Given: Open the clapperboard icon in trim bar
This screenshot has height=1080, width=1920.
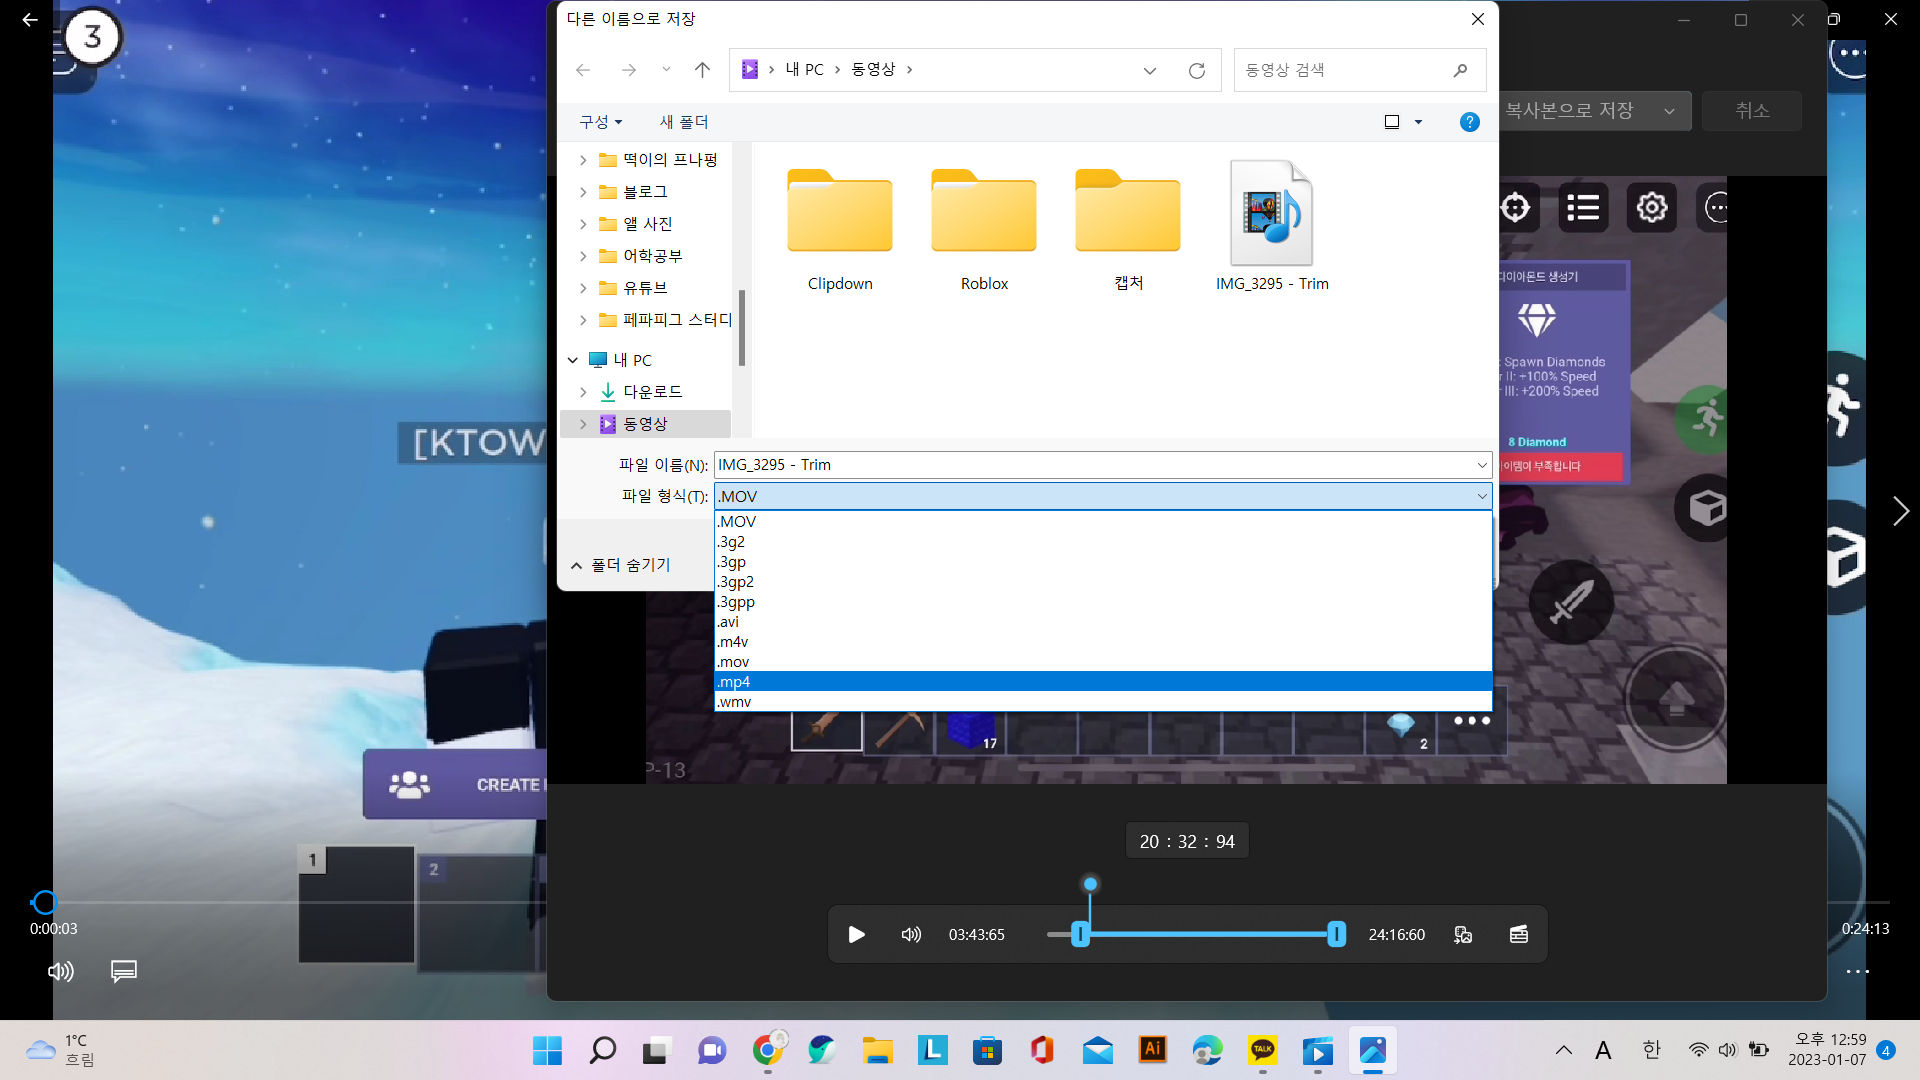Looking at the screenshot, I should click(x=1518, y=934).
